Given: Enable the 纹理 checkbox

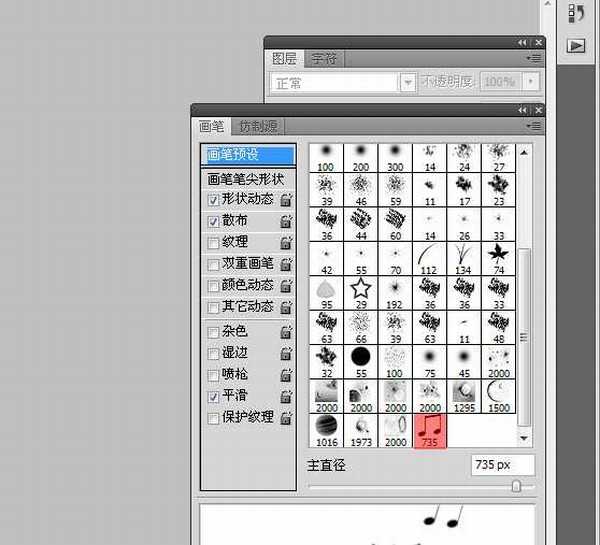Looking at the screenshot, I should 213,243.
